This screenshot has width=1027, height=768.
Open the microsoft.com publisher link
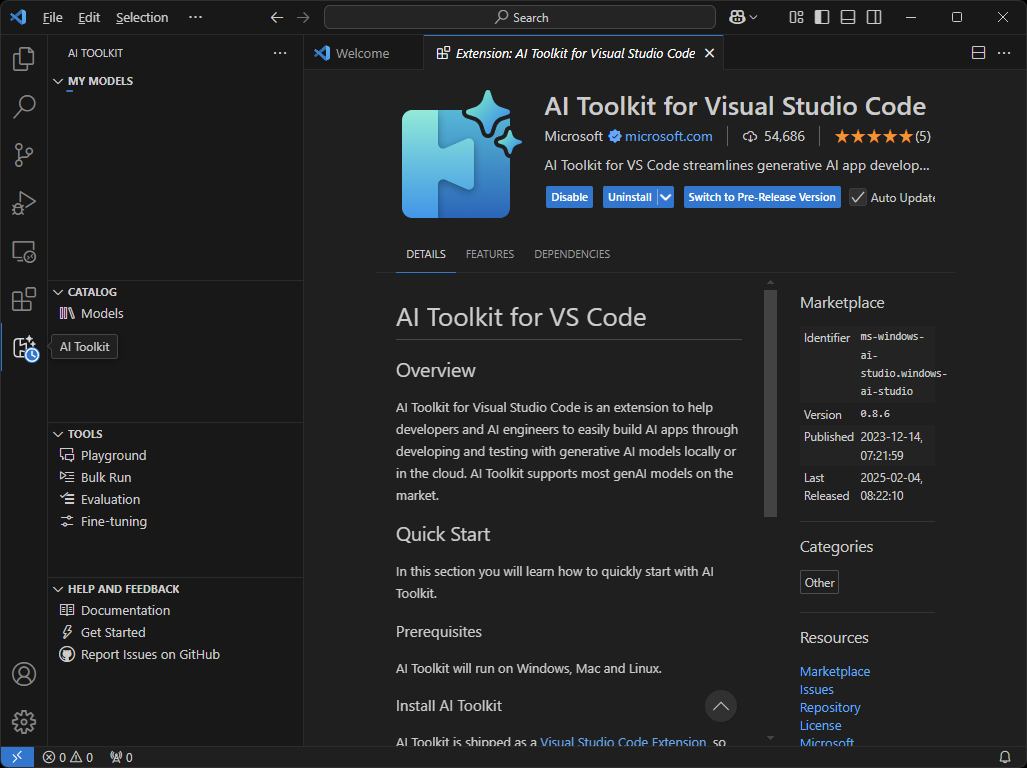(668, 136)
